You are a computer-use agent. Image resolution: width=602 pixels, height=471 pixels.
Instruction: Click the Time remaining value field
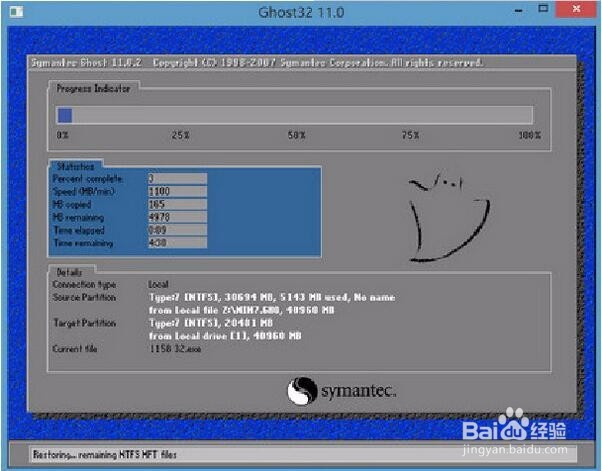(x=177, y=243)
